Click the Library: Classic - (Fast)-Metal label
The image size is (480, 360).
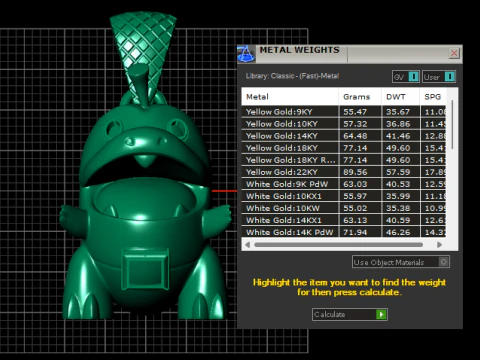292,76
